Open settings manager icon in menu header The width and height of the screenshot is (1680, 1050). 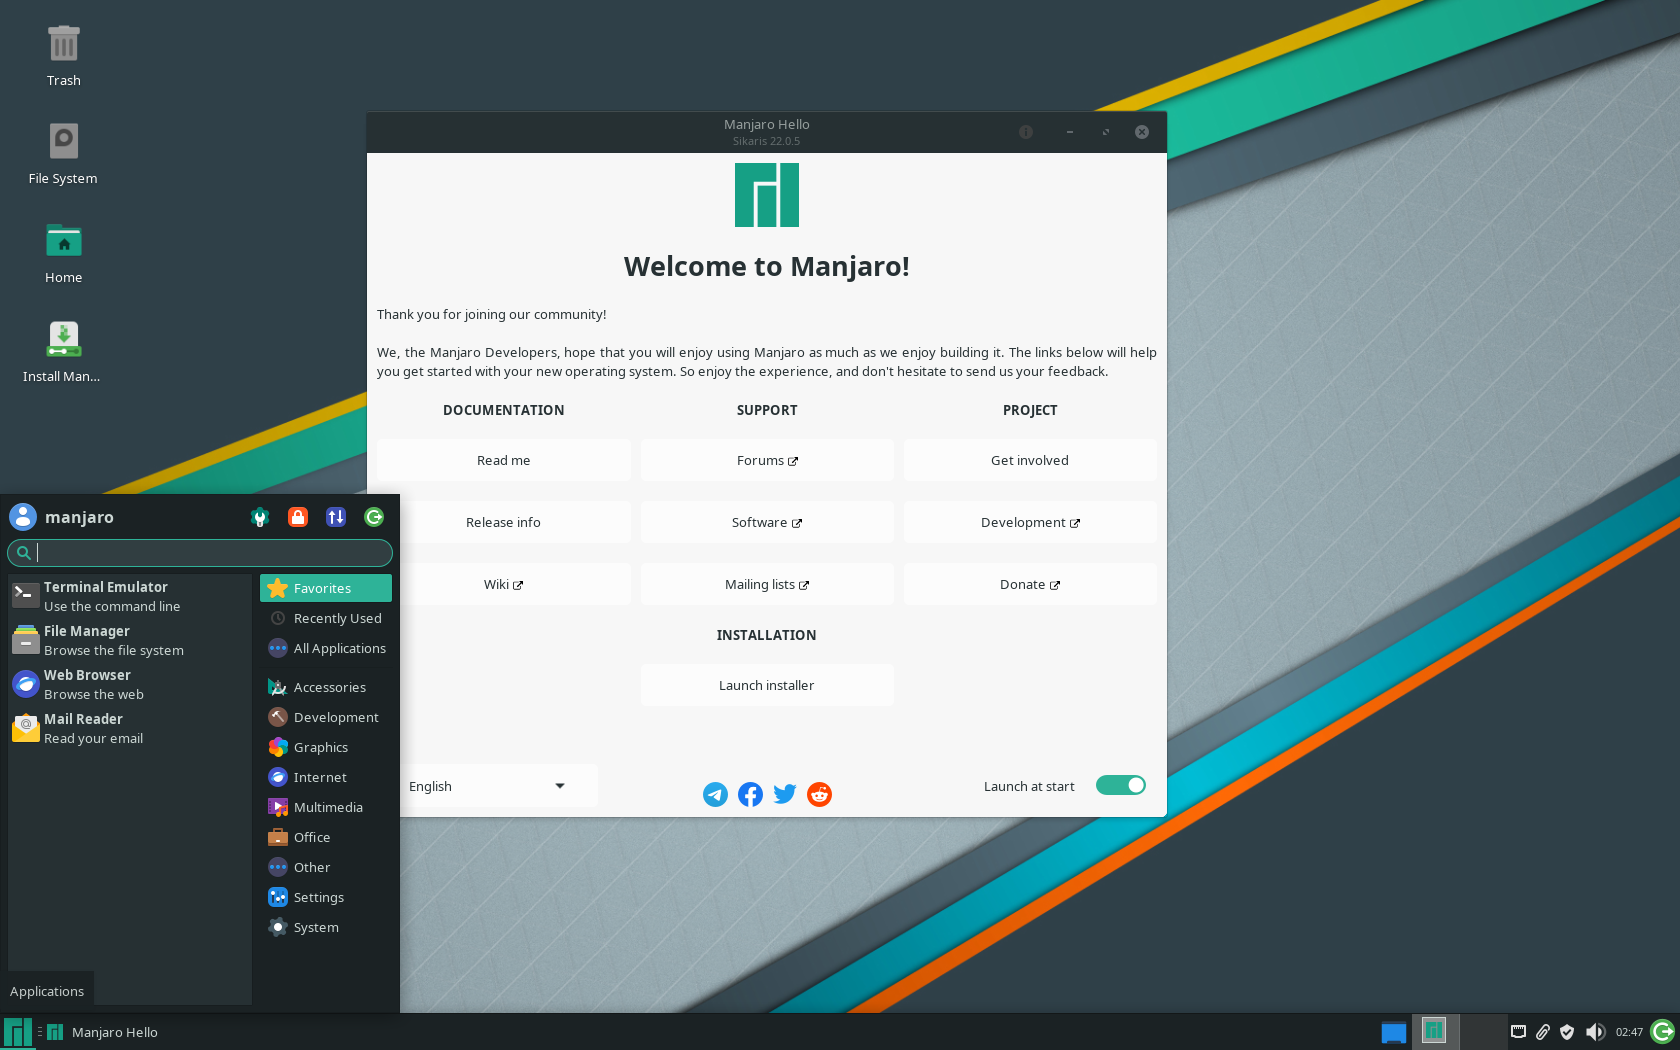260,517
